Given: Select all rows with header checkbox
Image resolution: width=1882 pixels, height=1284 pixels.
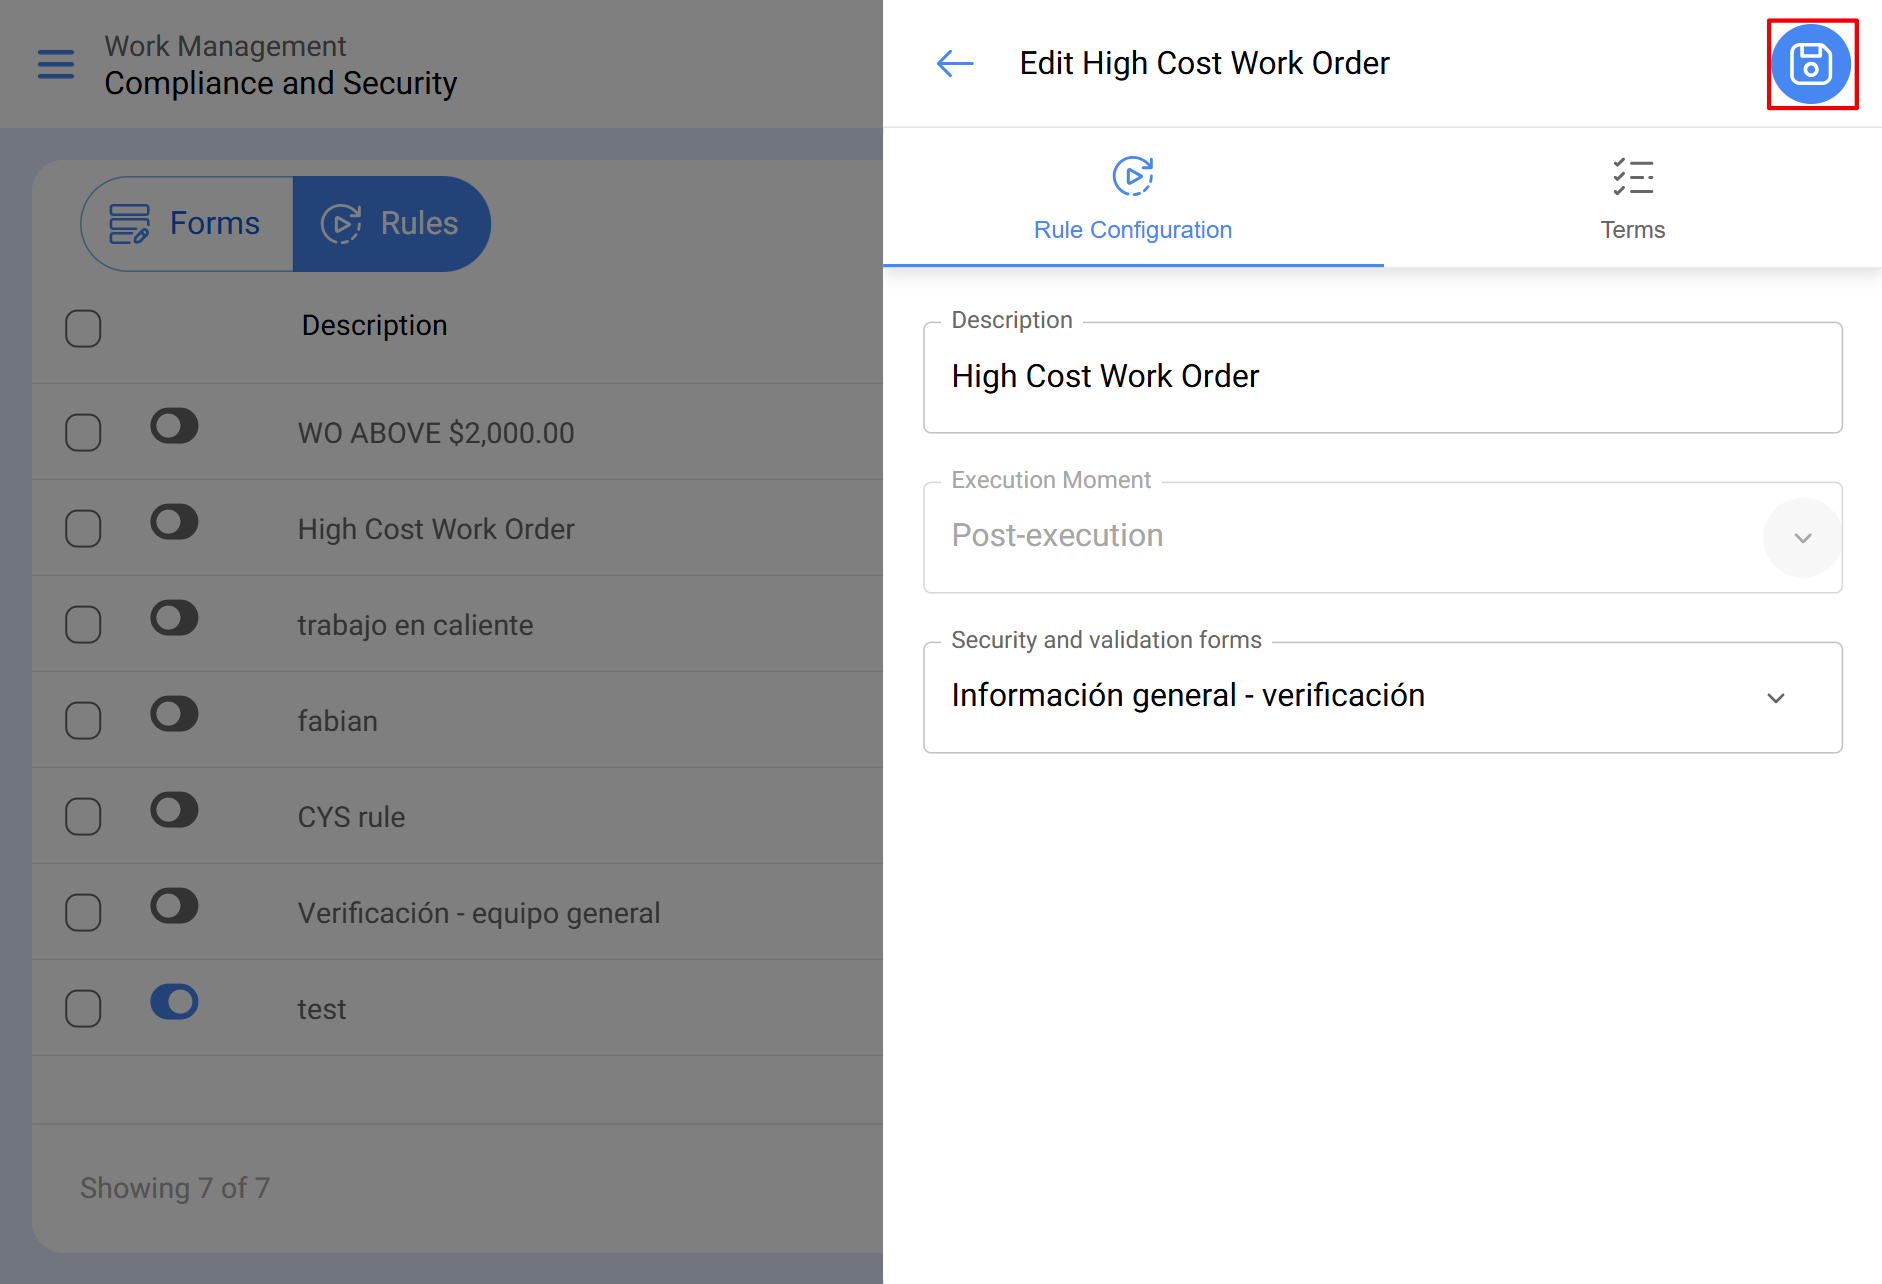Looking at the screenshot, I should (x=83, y=328).
